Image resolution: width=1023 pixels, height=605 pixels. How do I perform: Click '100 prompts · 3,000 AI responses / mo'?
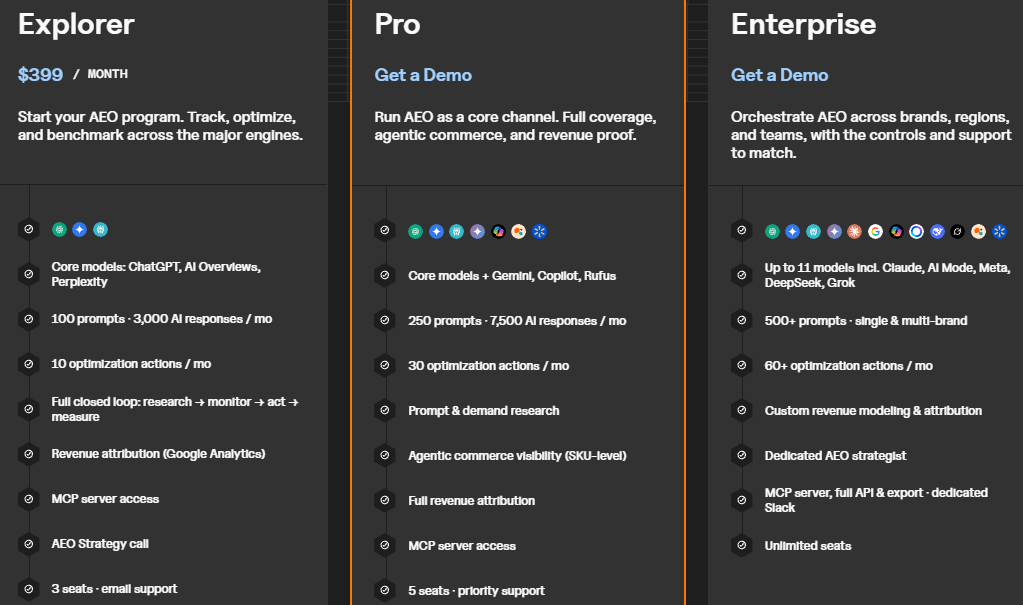pos(162,319)
